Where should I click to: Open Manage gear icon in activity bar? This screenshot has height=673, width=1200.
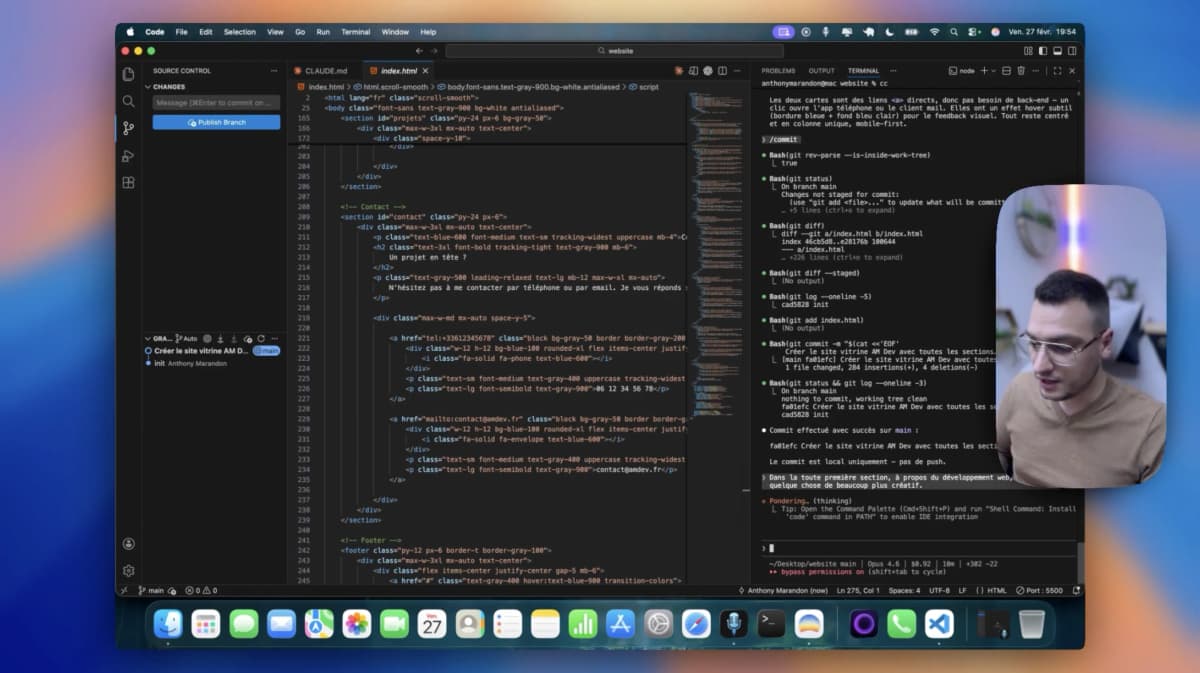[x=128, y=570]
